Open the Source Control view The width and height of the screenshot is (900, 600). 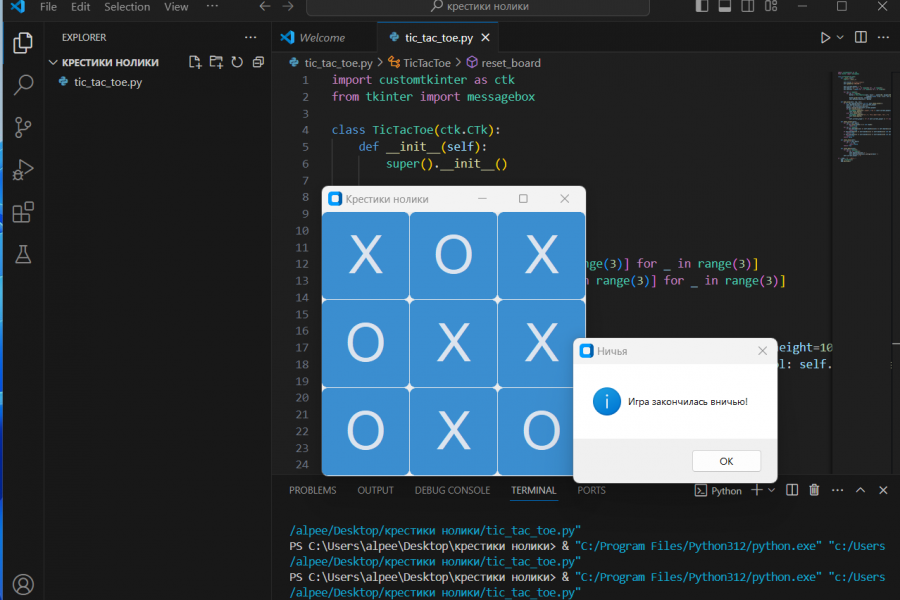(23, 127)
